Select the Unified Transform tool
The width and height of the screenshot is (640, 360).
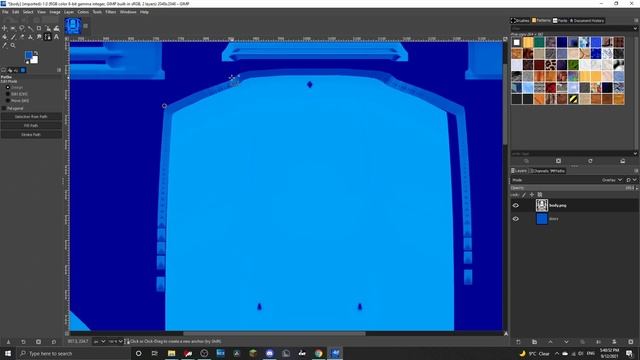[x=48, y=28]
